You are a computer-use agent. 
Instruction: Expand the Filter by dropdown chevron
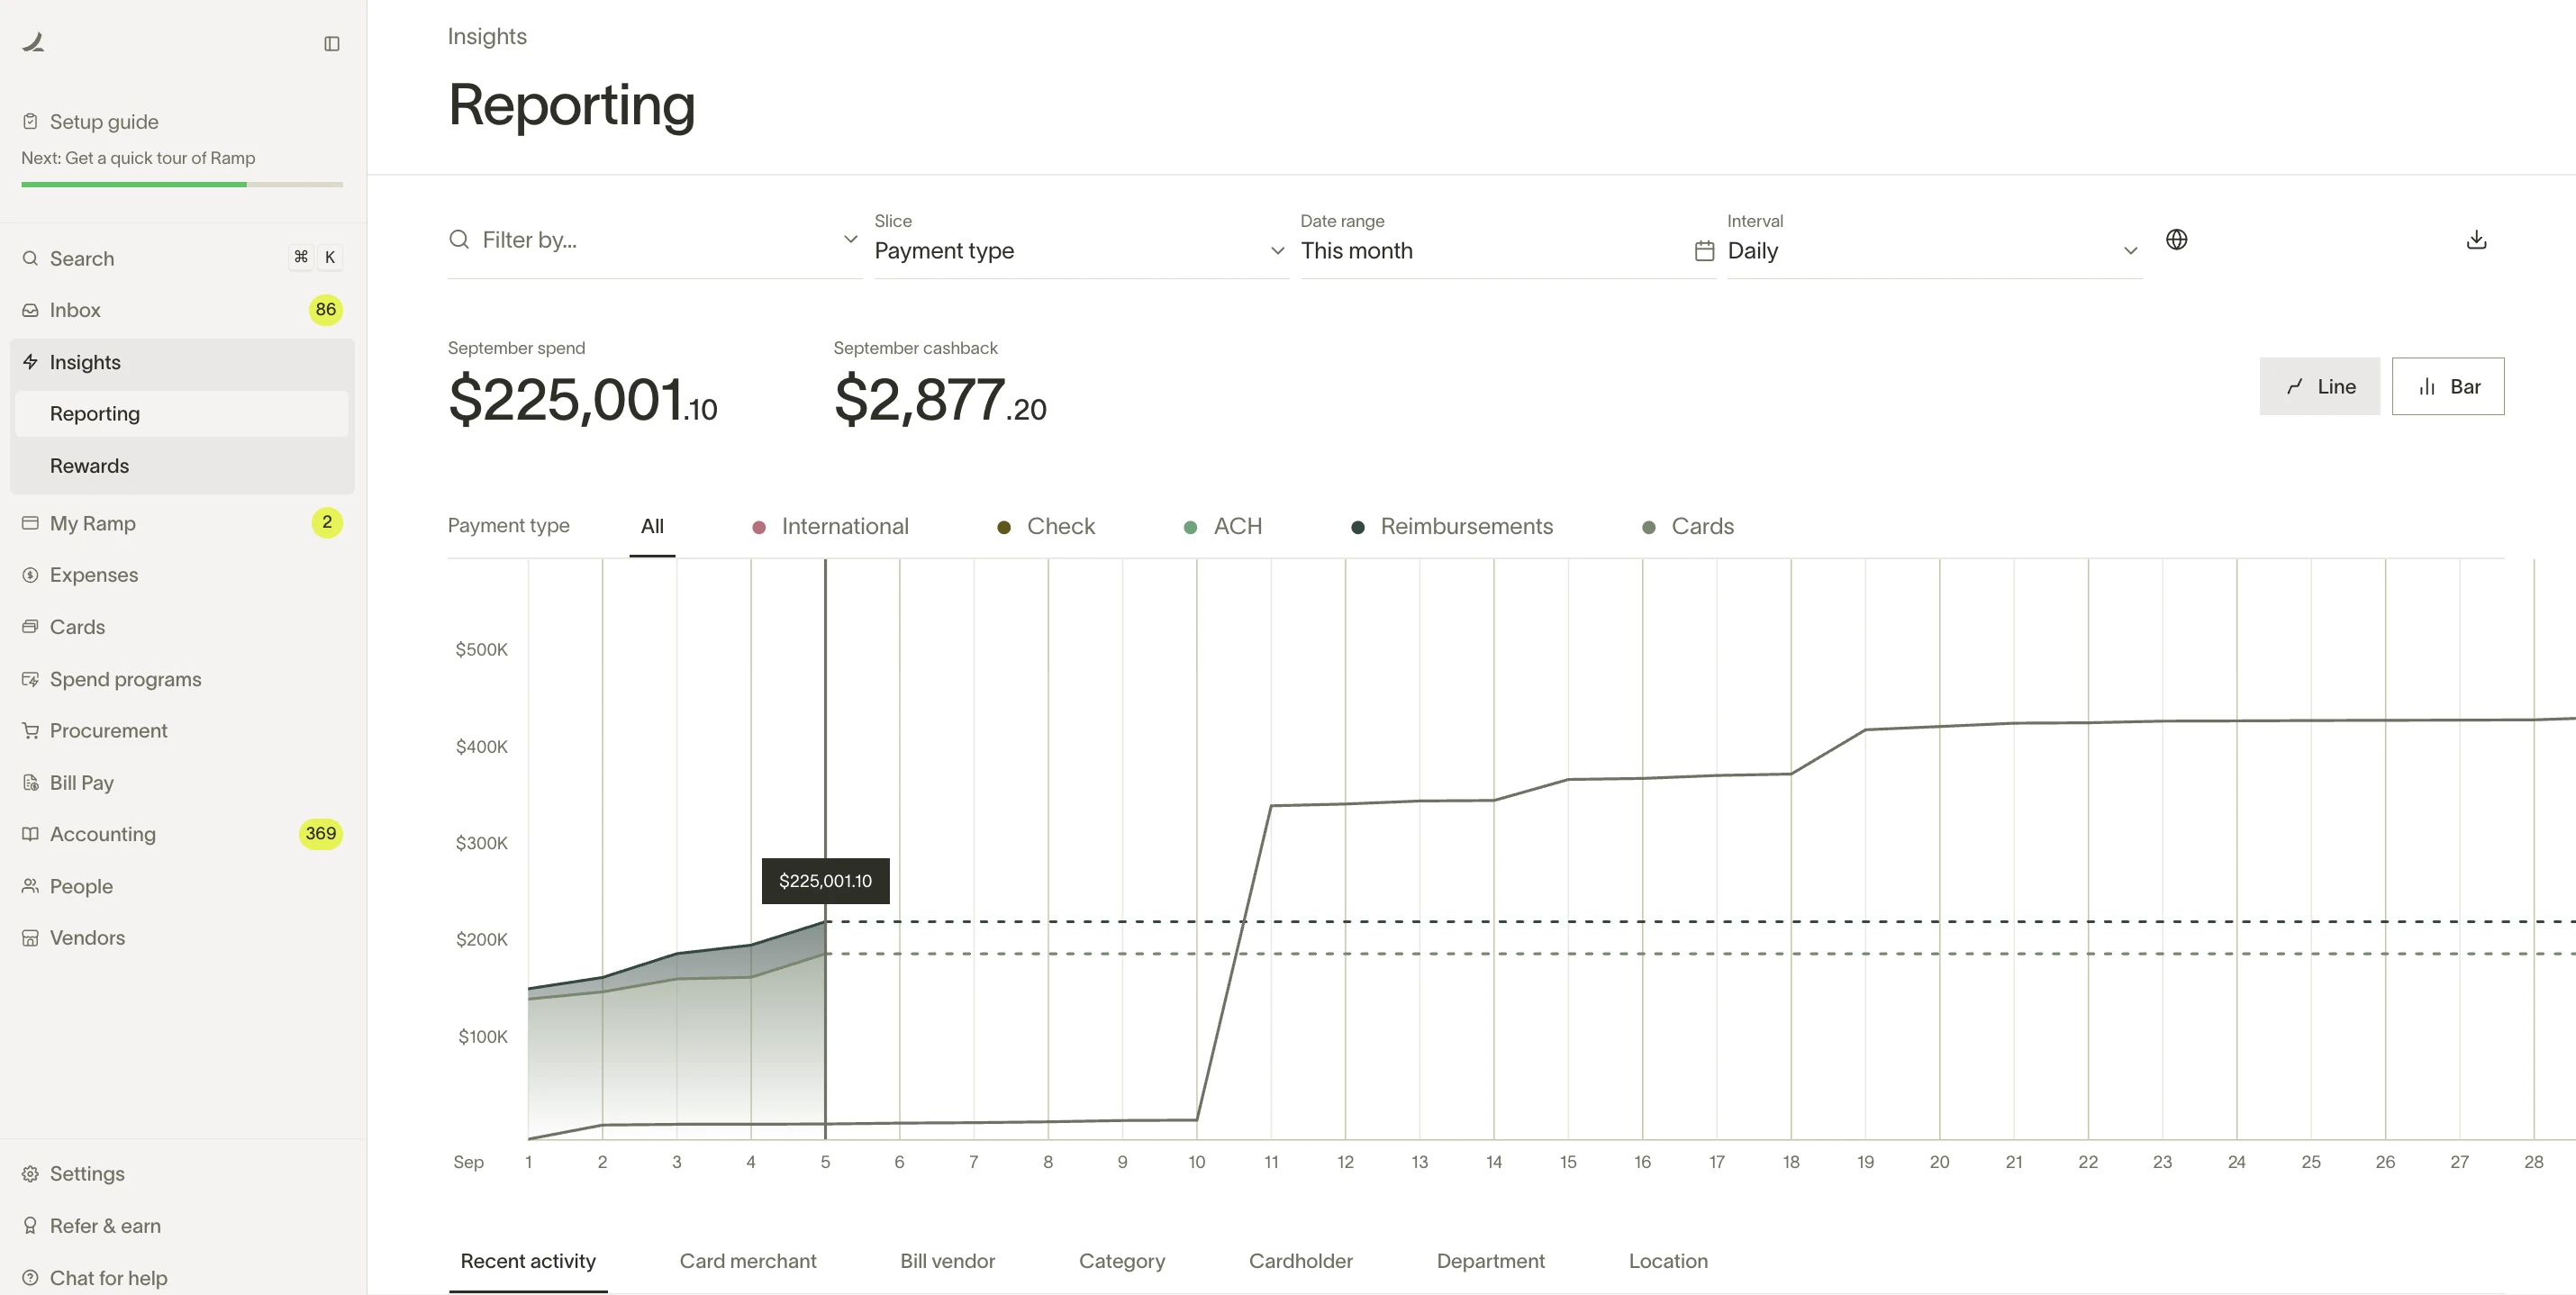[850, 240]
